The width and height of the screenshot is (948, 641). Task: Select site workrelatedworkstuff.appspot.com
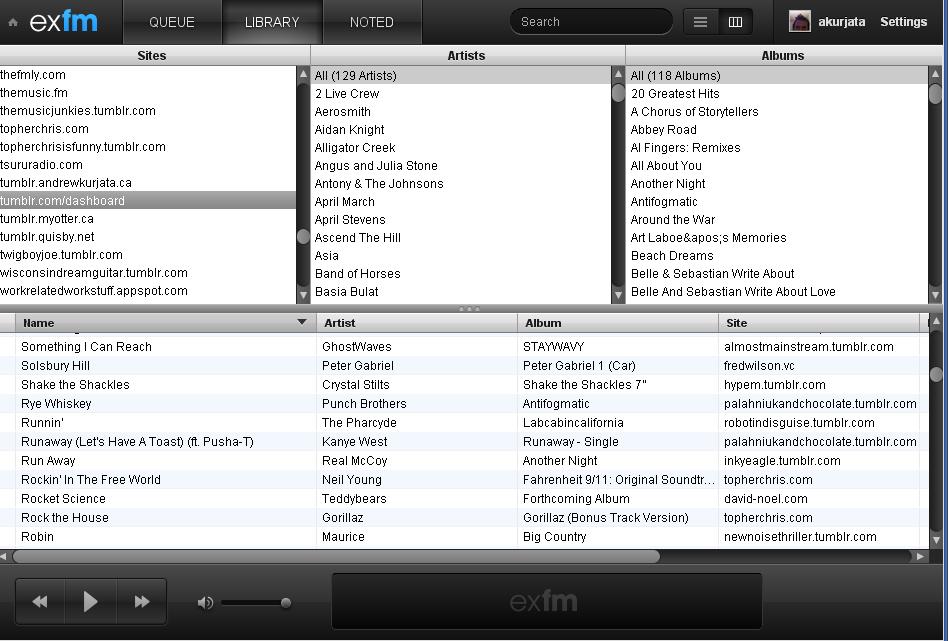tap(148, 291)
